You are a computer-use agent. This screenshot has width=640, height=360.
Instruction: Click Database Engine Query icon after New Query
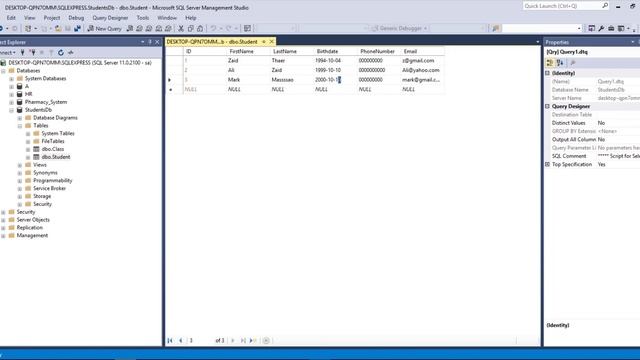coord(130,28)
